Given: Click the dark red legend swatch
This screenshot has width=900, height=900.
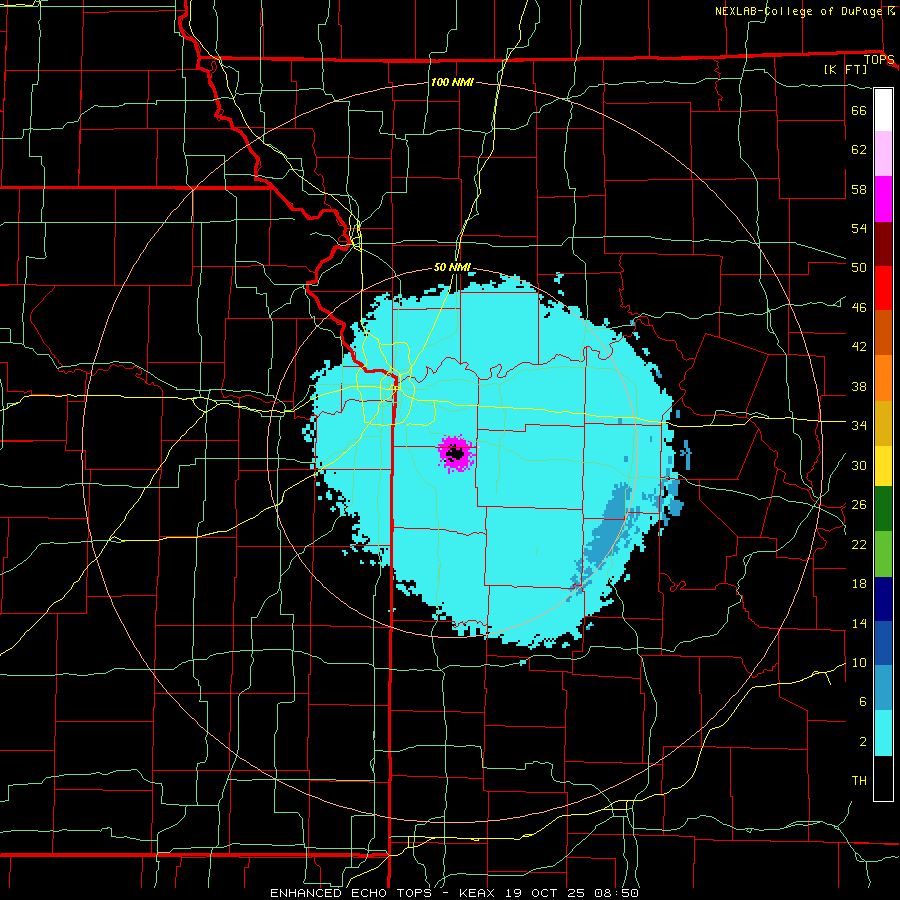Looking at the screenshot, I should [883, 243].
